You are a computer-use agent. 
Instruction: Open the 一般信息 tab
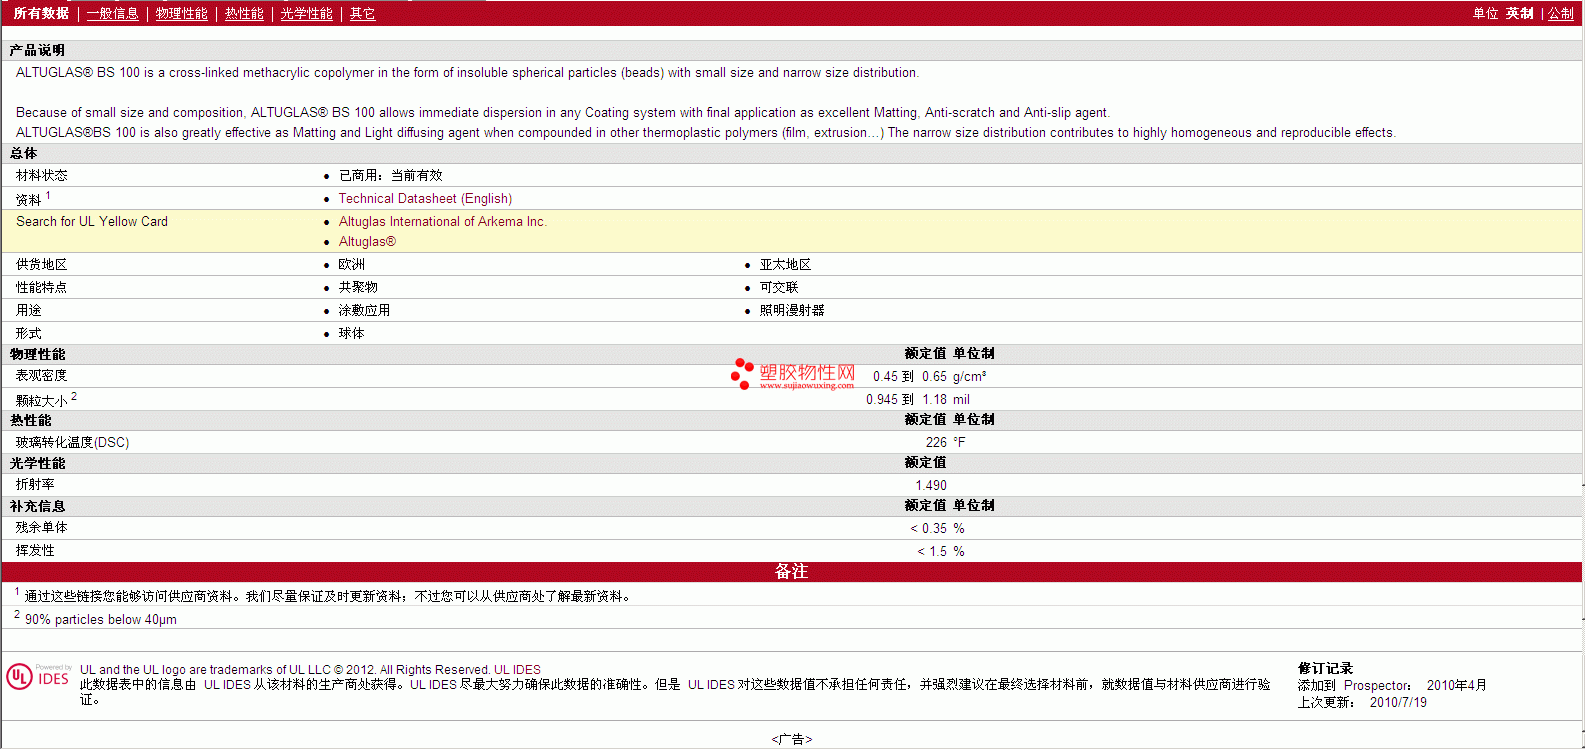113,13
